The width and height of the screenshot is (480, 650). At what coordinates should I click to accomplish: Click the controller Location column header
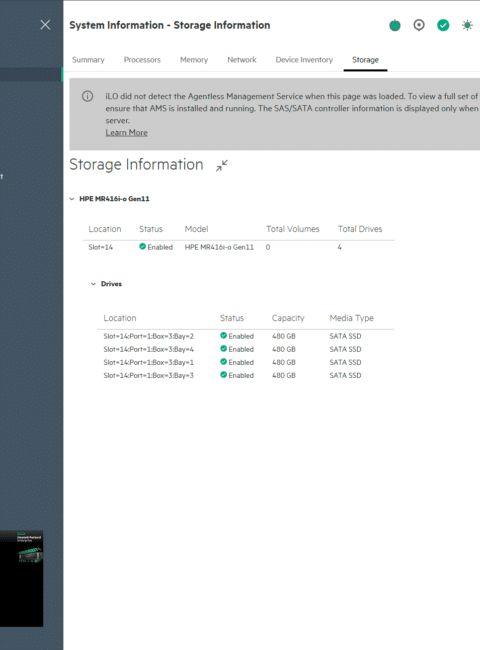pos(105,229)
